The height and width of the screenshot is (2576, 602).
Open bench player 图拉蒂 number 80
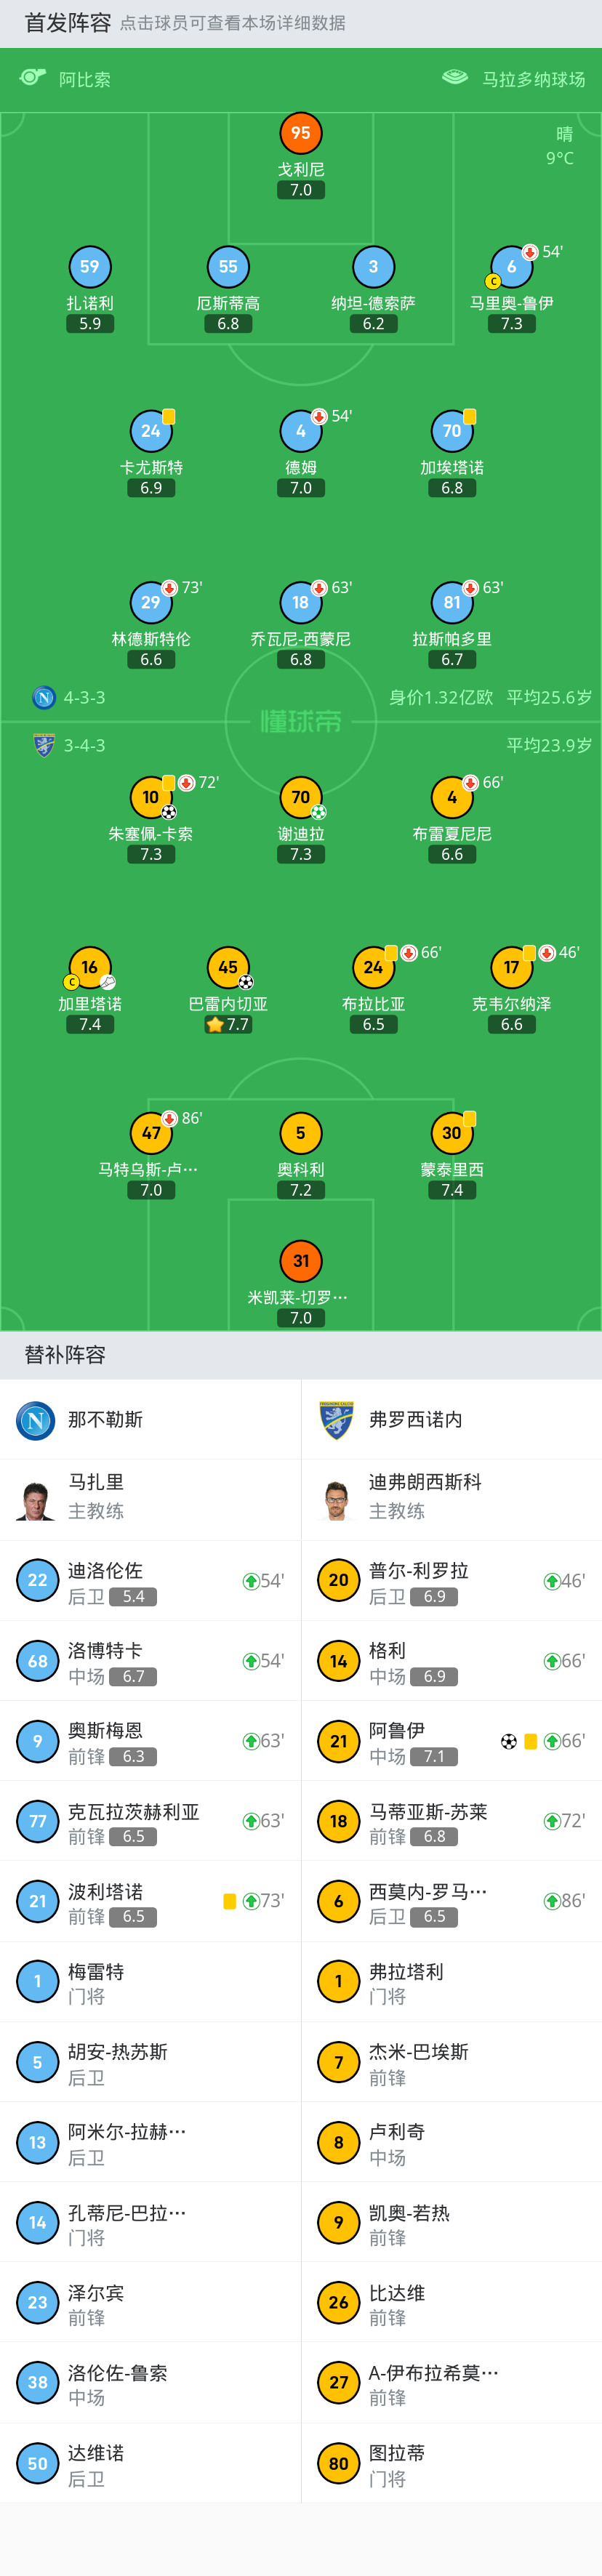(452, 2463)
